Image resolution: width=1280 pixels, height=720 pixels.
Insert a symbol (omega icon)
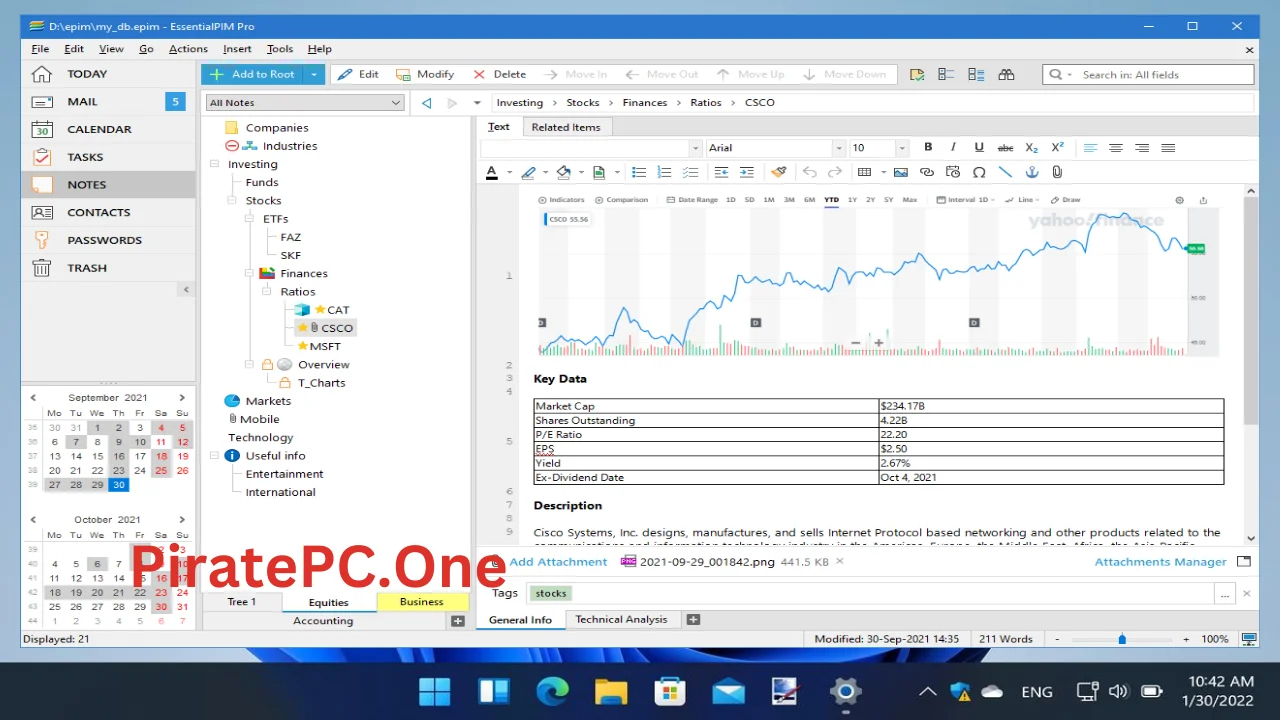979,172
